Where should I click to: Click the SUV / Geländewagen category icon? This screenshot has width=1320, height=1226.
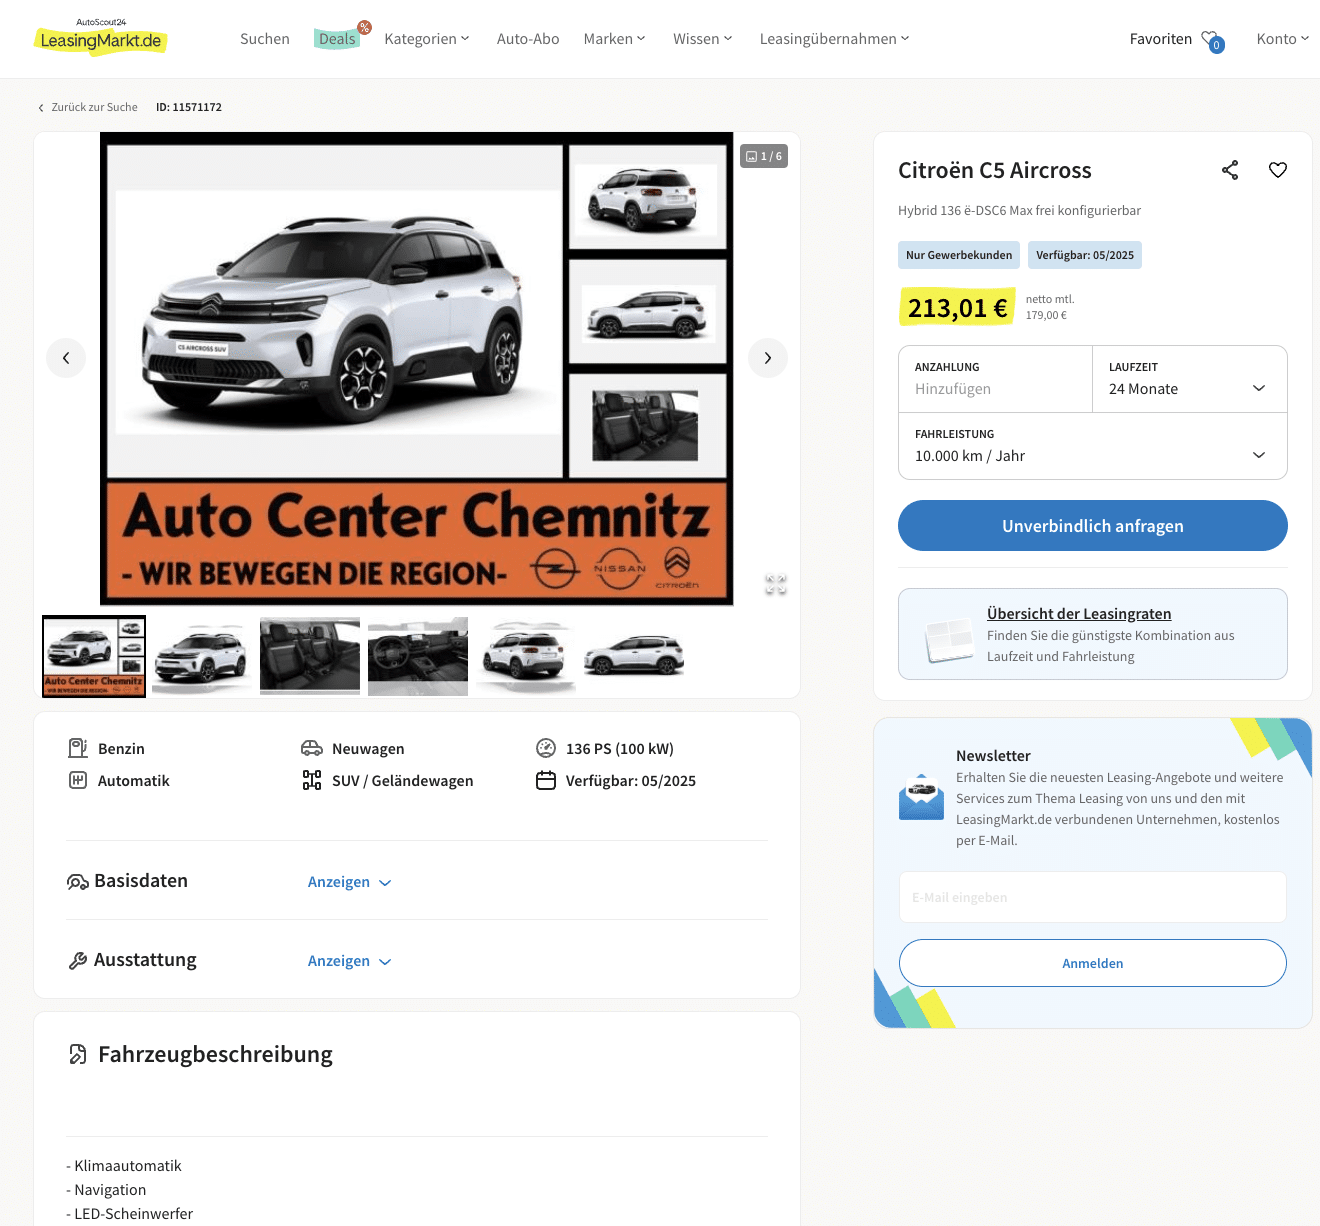coord(312,780)
